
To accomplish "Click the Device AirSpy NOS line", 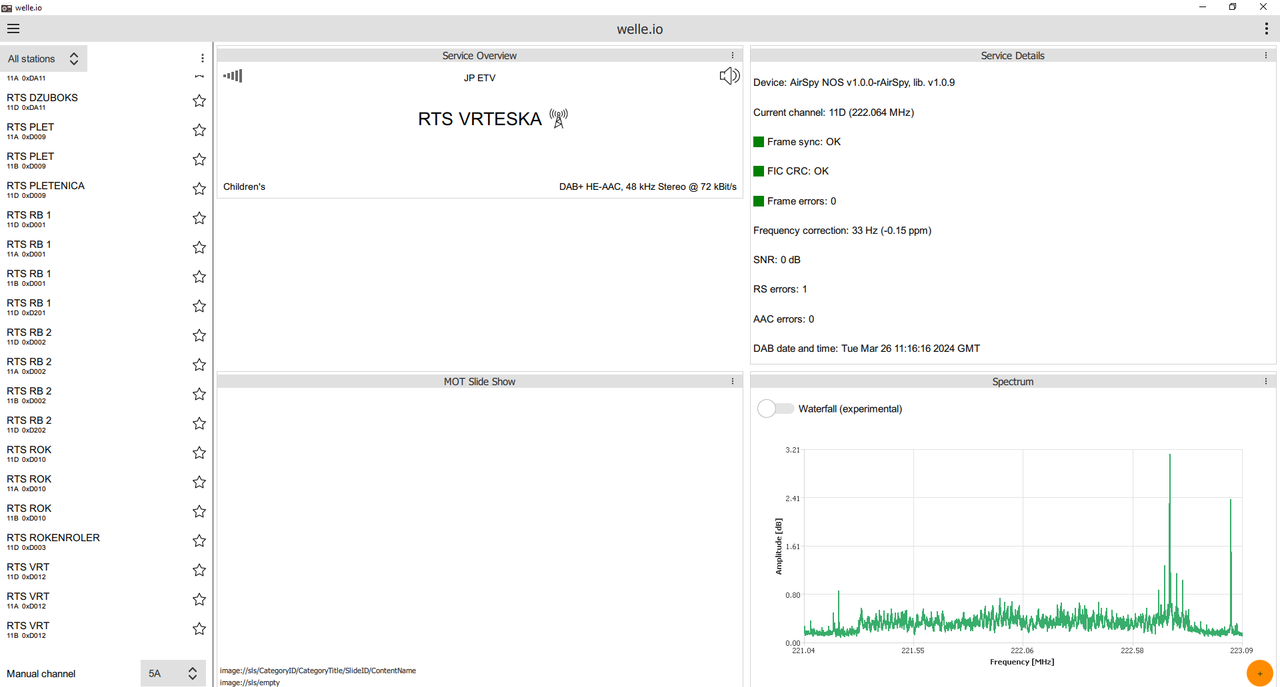I will [854, 83].
